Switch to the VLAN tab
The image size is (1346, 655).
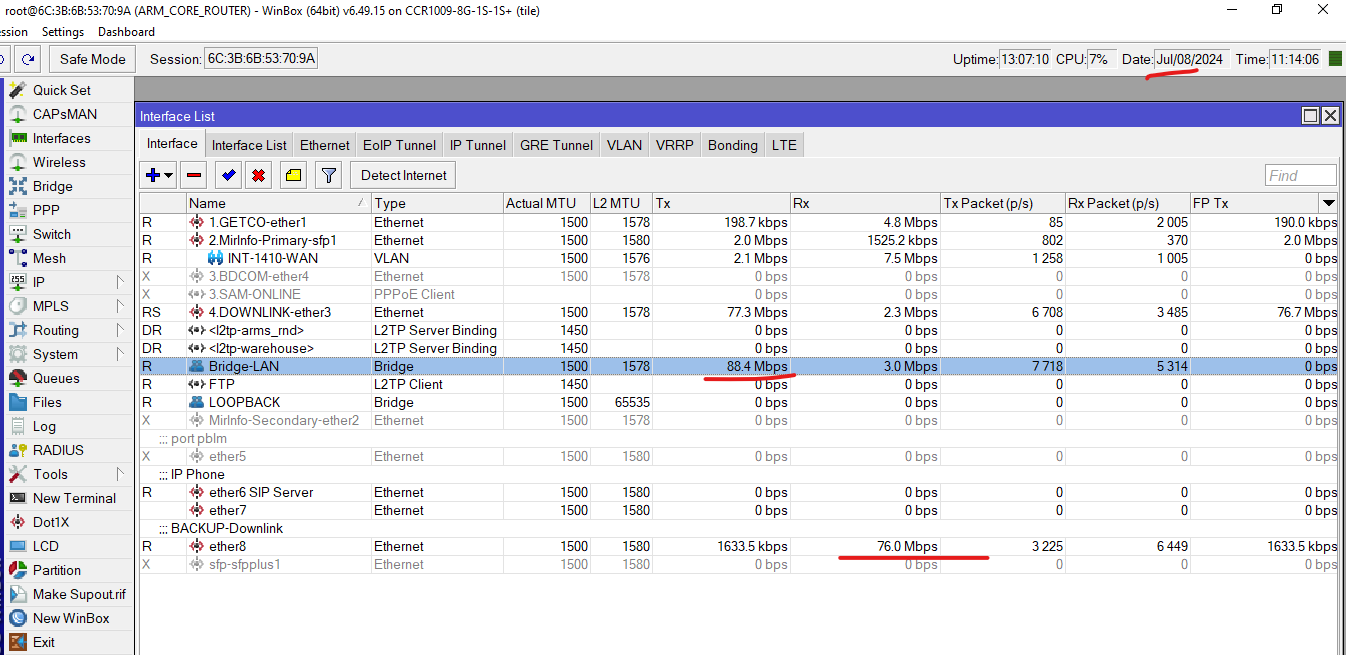(x=624, y=145)
